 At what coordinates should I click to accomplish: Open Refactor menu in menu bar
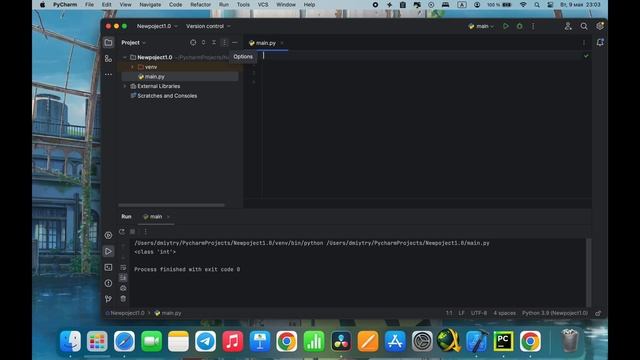pyautogui.click(x=200, y=4)
